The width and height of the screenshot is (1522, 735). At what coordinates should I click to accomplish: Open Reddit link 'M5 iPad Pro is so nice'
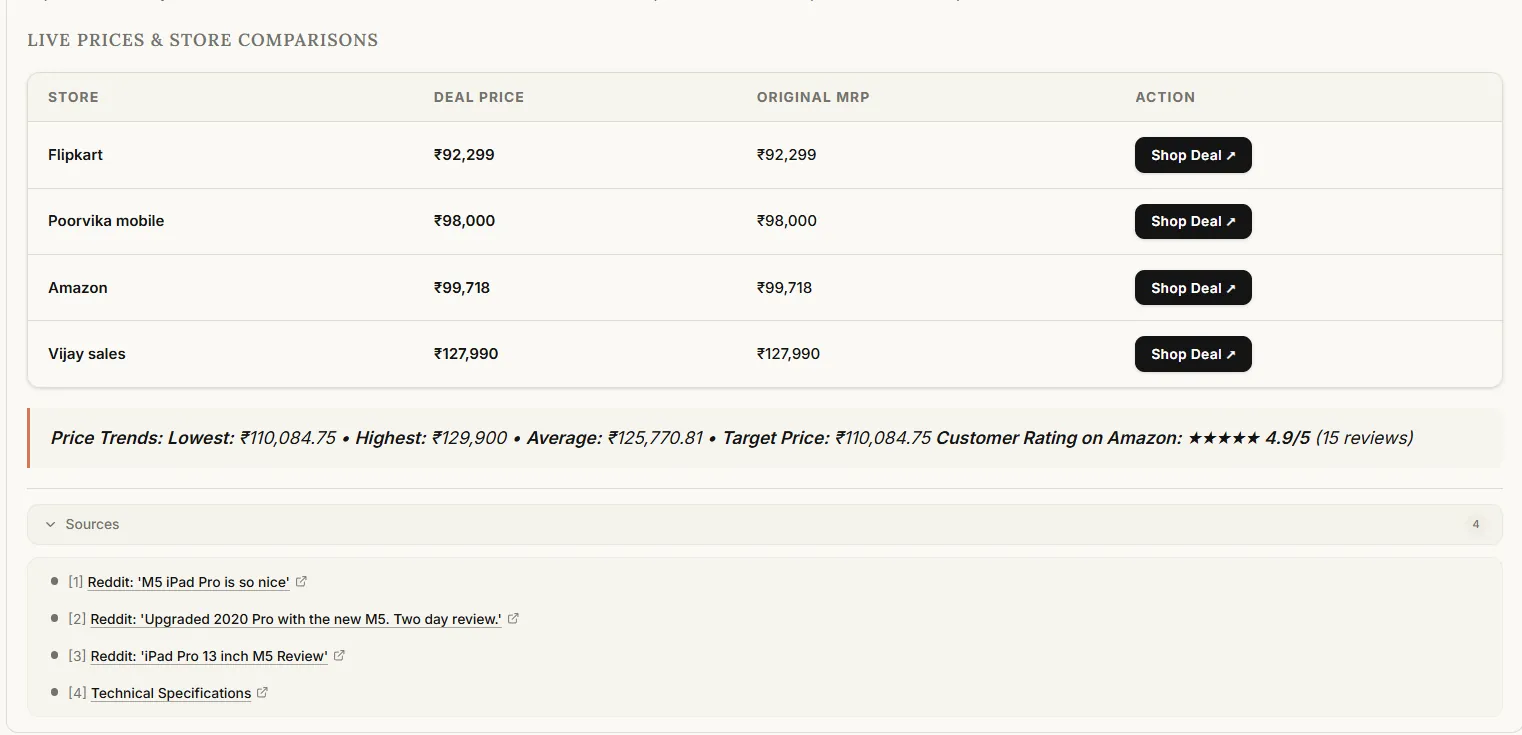[x=189, y=582]
